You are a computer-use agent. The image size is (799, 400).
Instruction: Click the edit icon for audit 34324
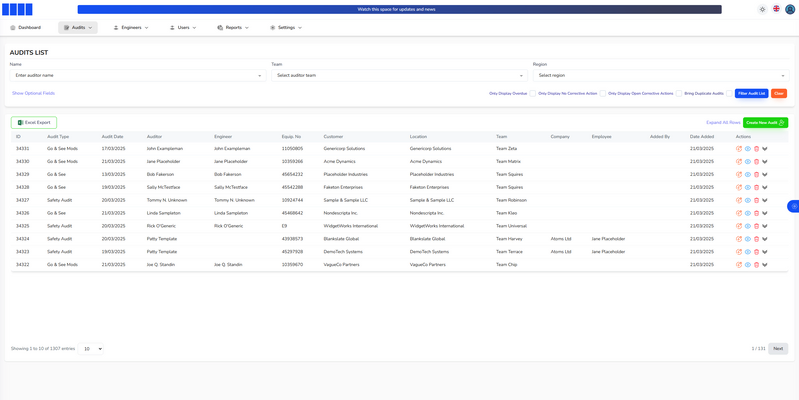click(739, 239)
